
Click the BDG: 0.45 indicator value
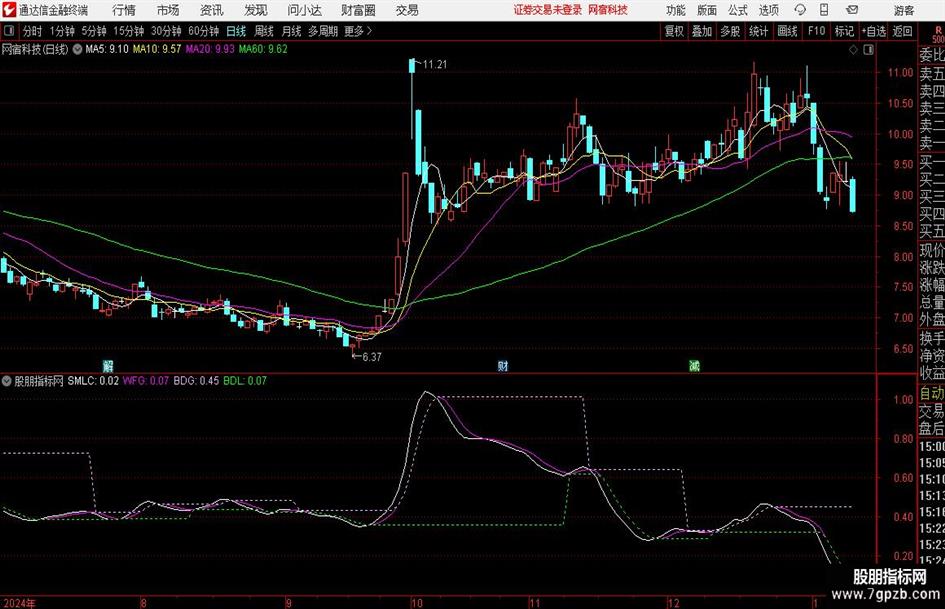196,381
